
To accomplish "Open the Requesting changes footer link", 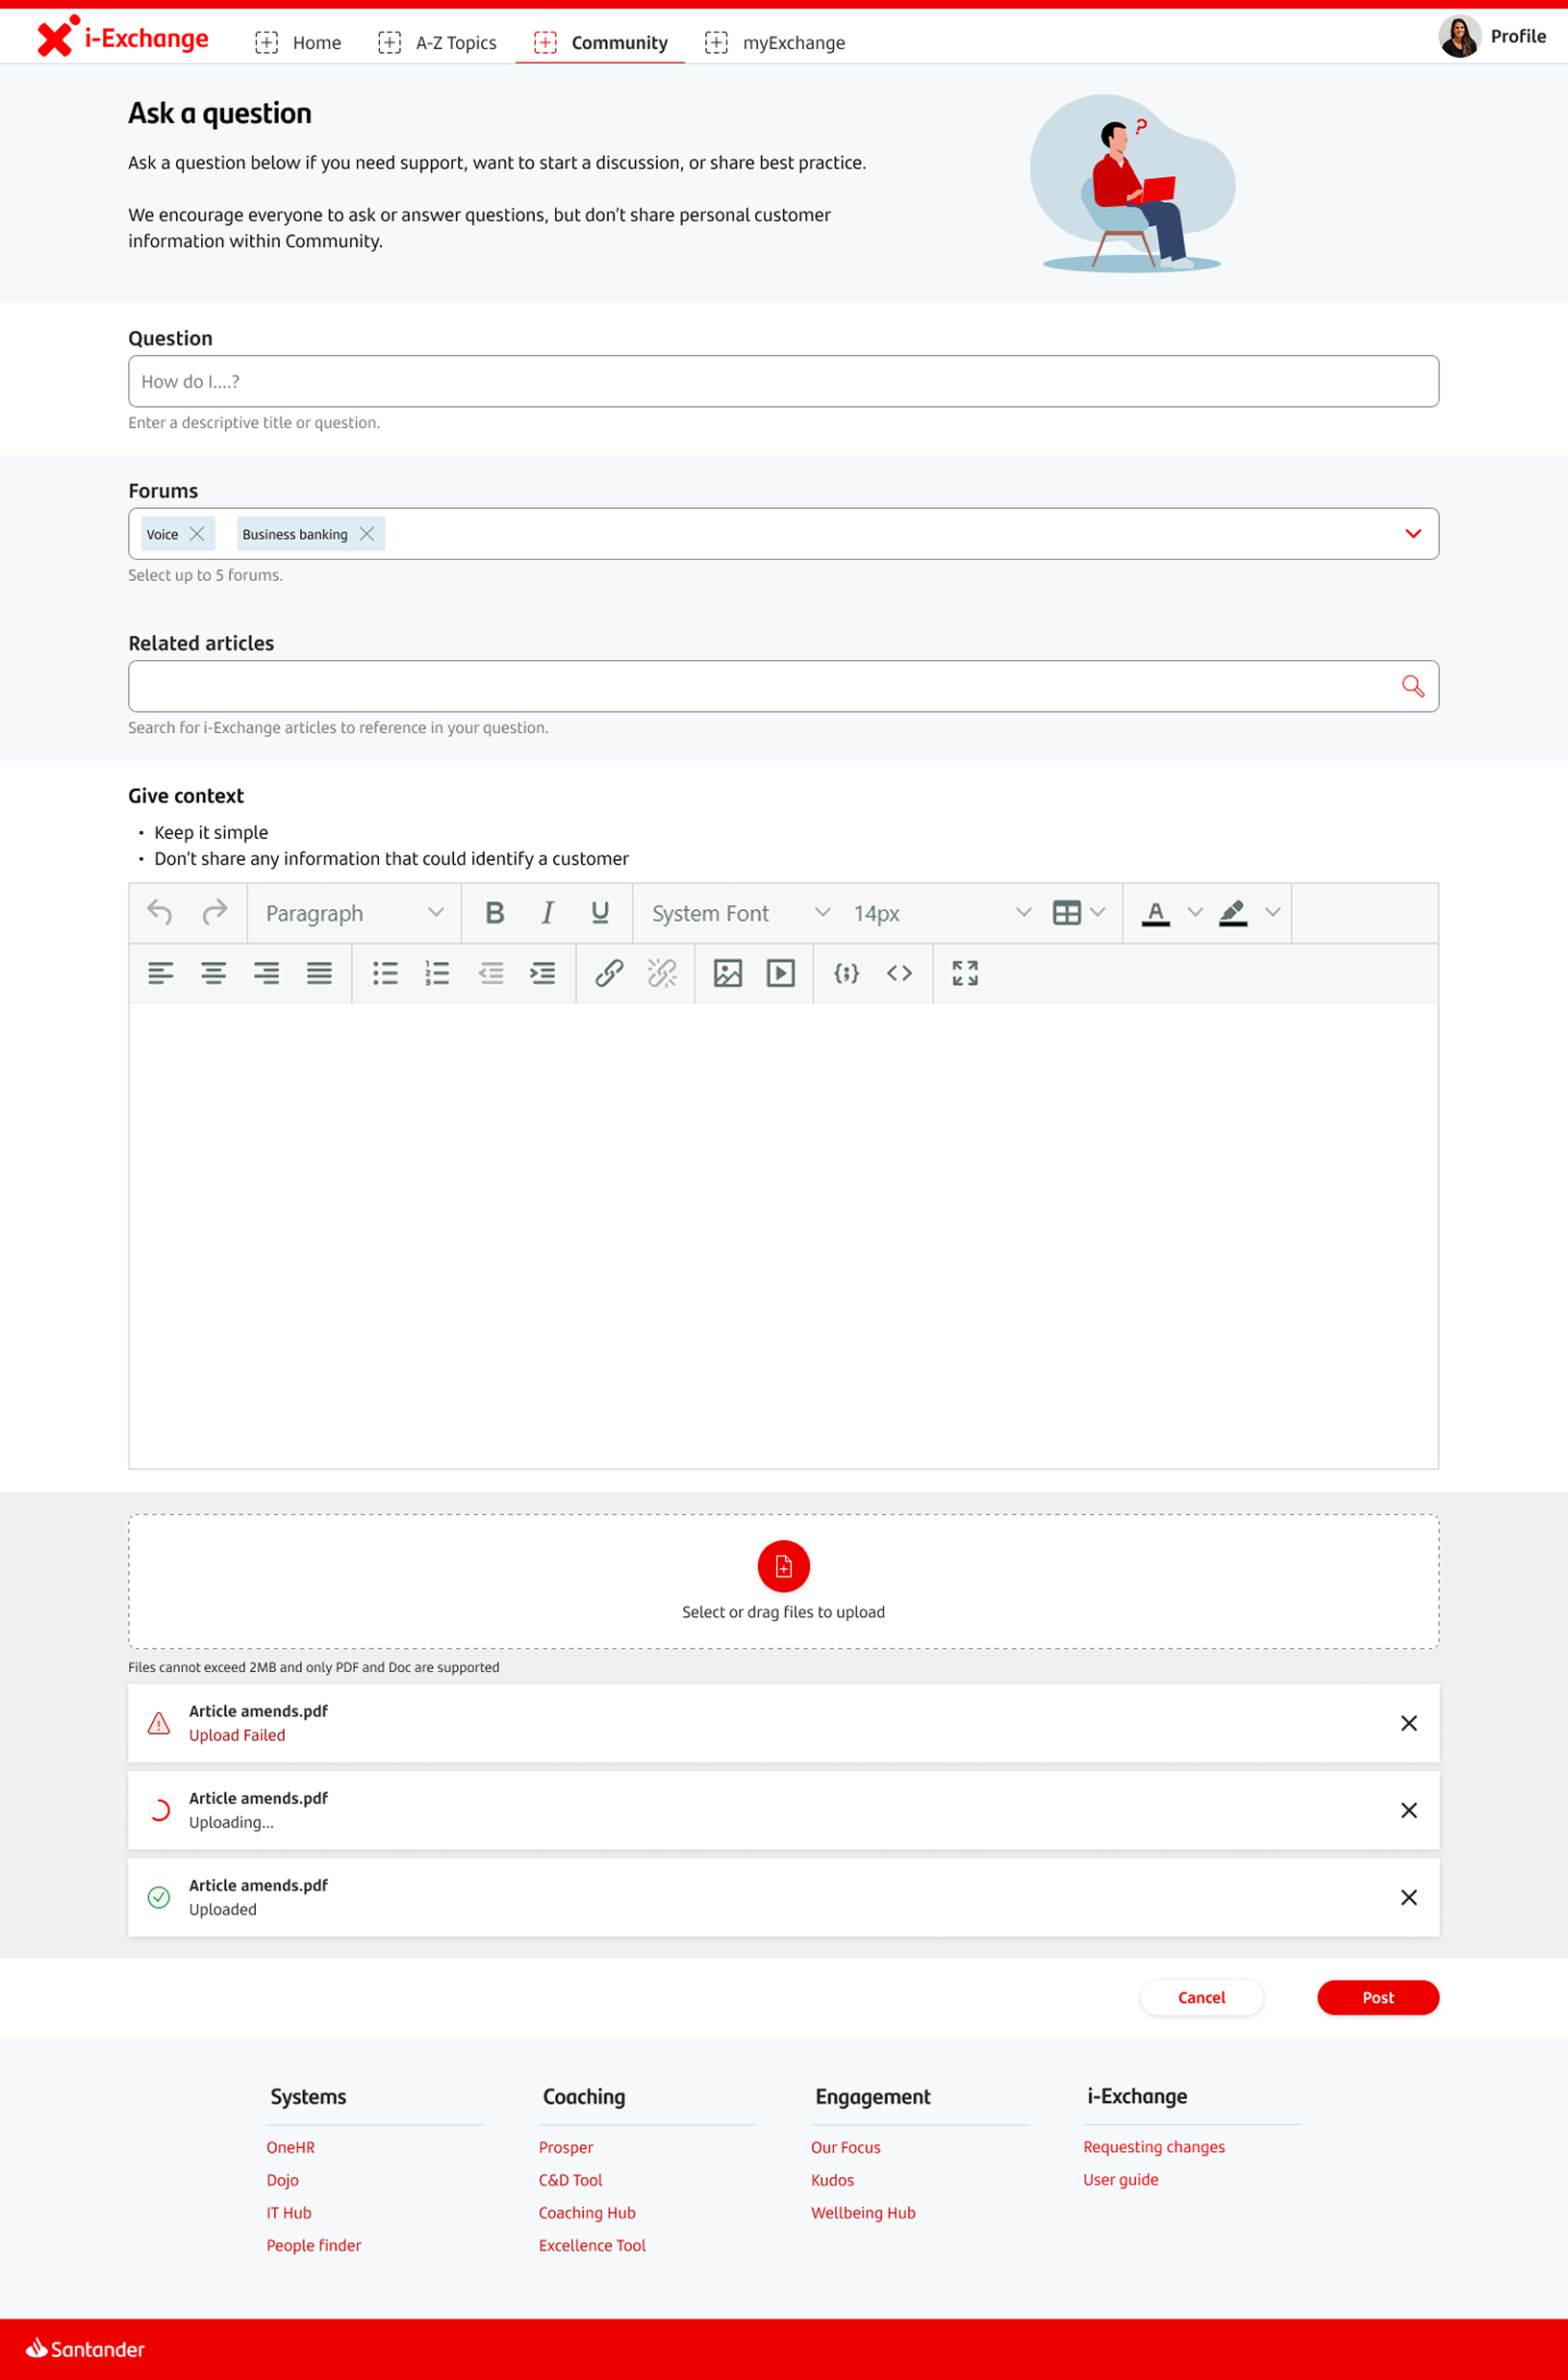I will tap(1154, 2147).
